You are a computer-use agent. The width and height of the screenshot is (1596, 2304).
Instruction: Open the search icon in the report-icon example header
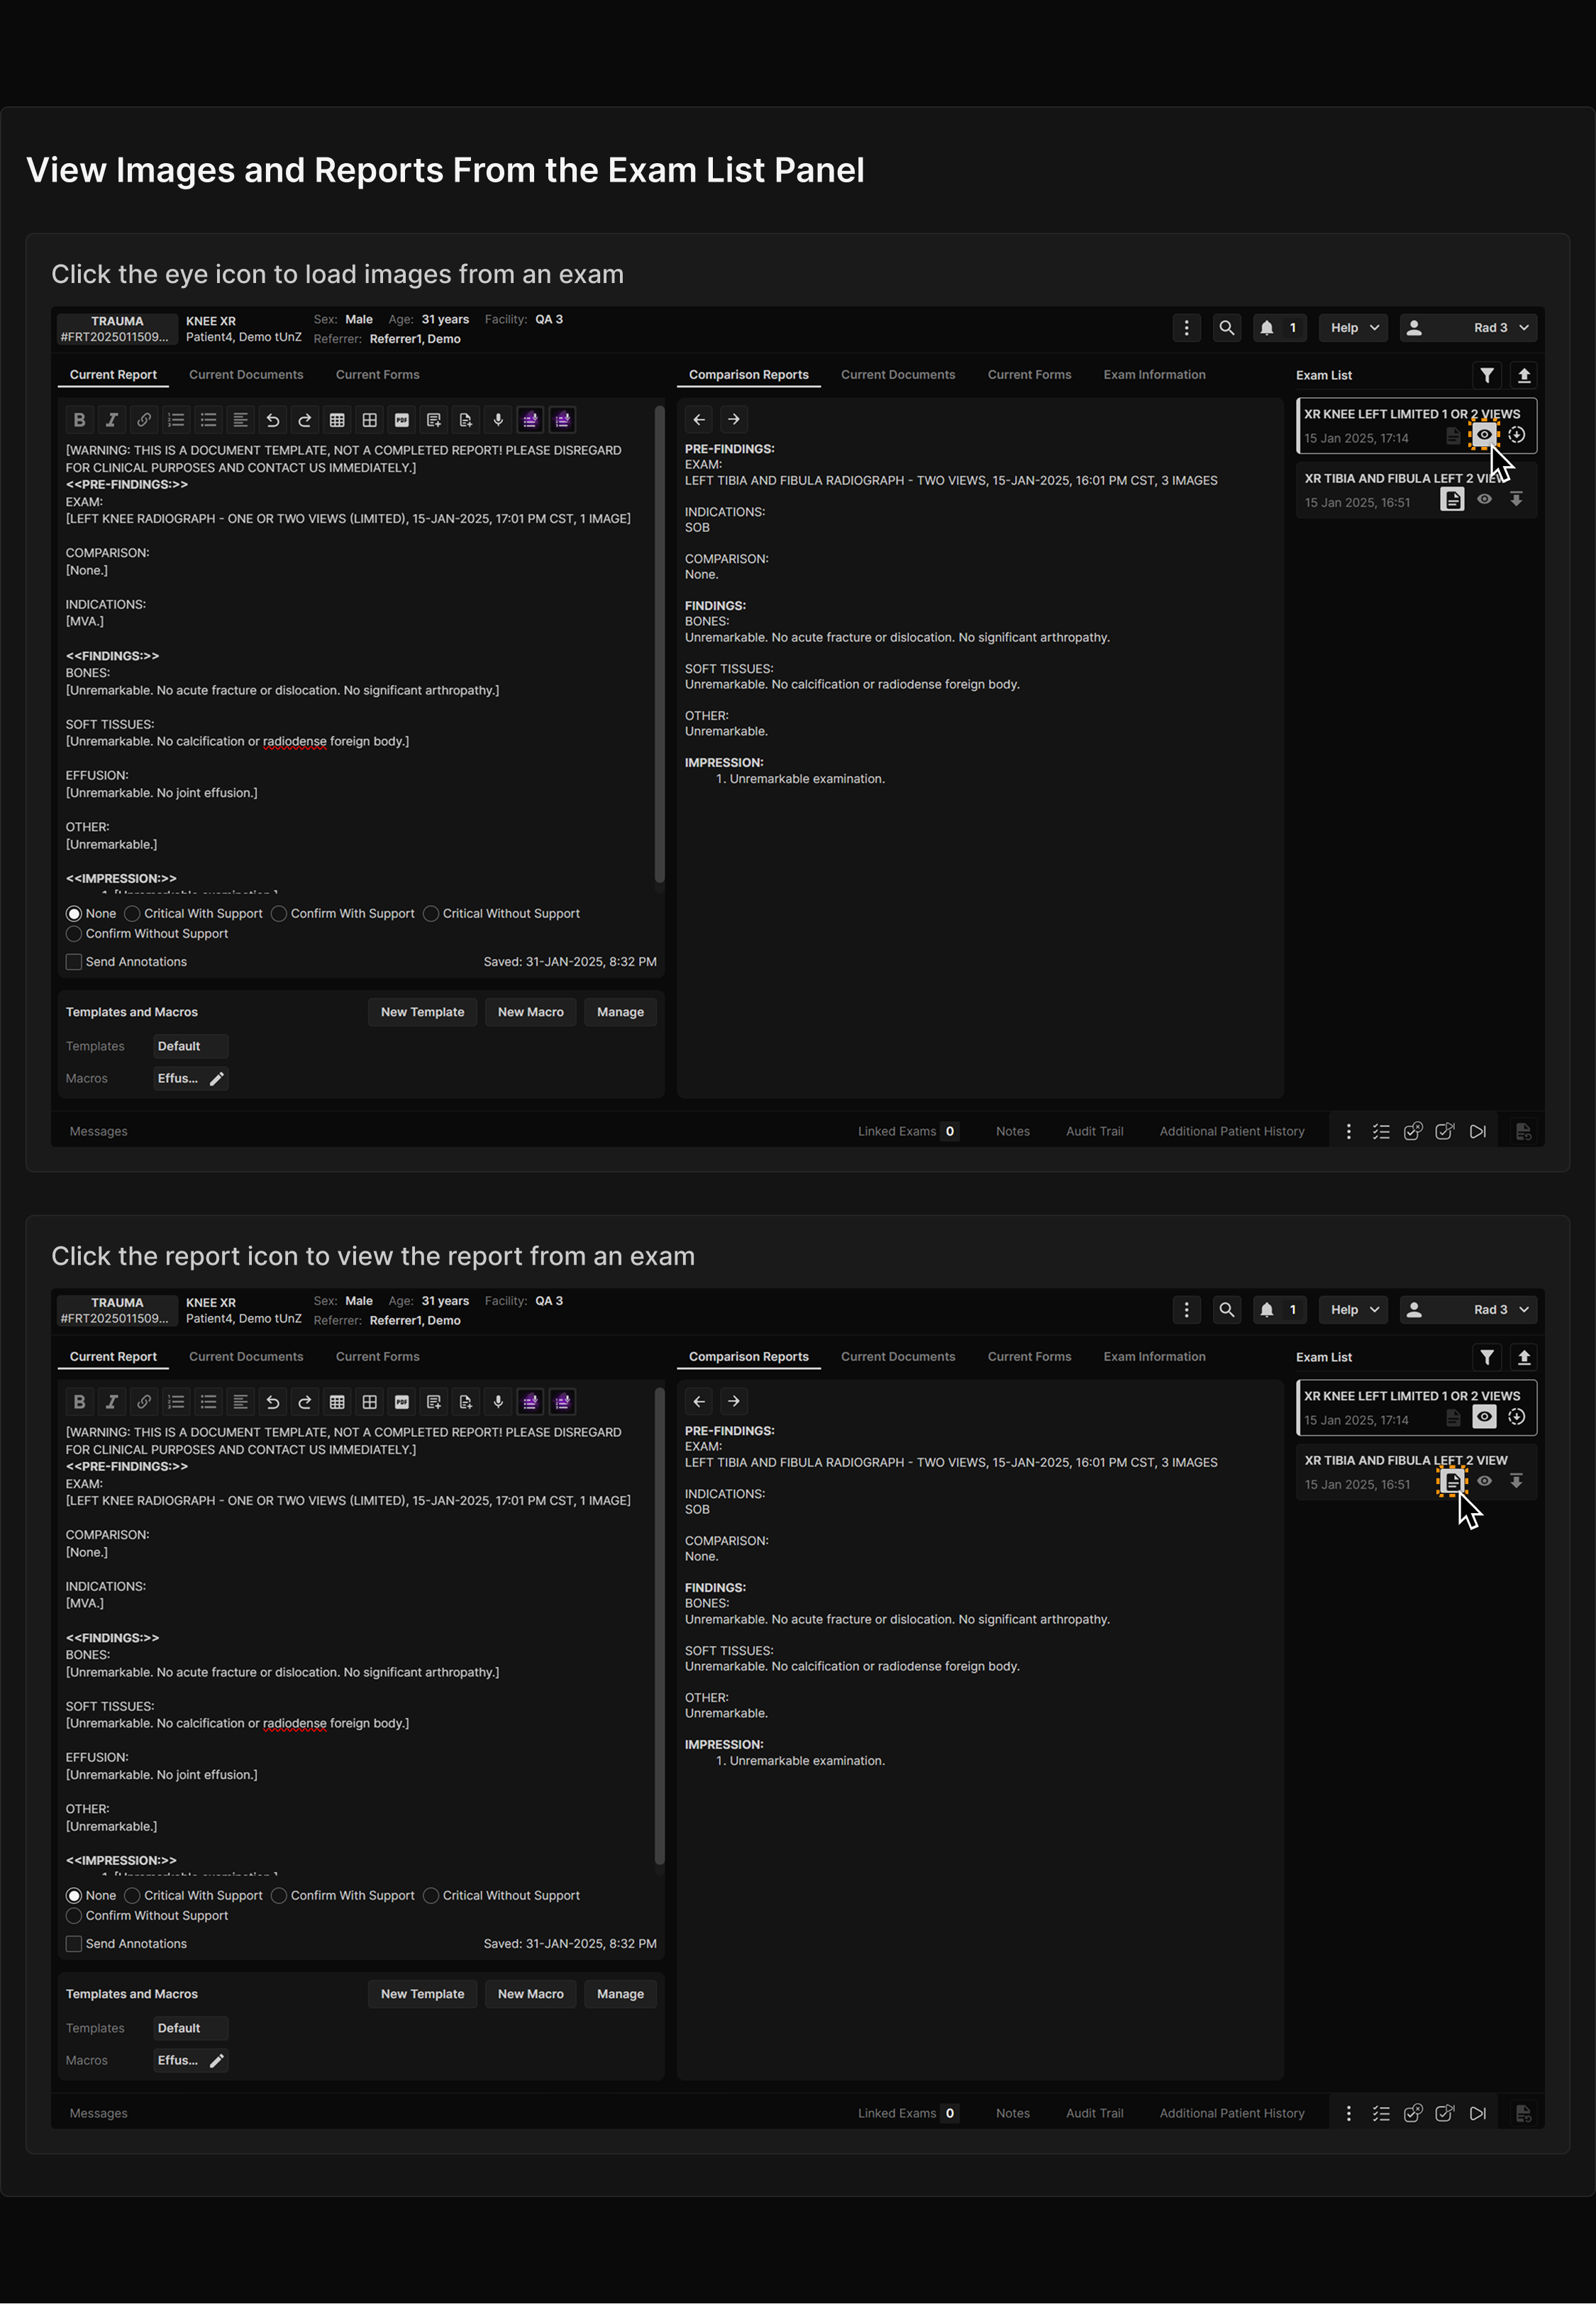tap(1227, 1310)
